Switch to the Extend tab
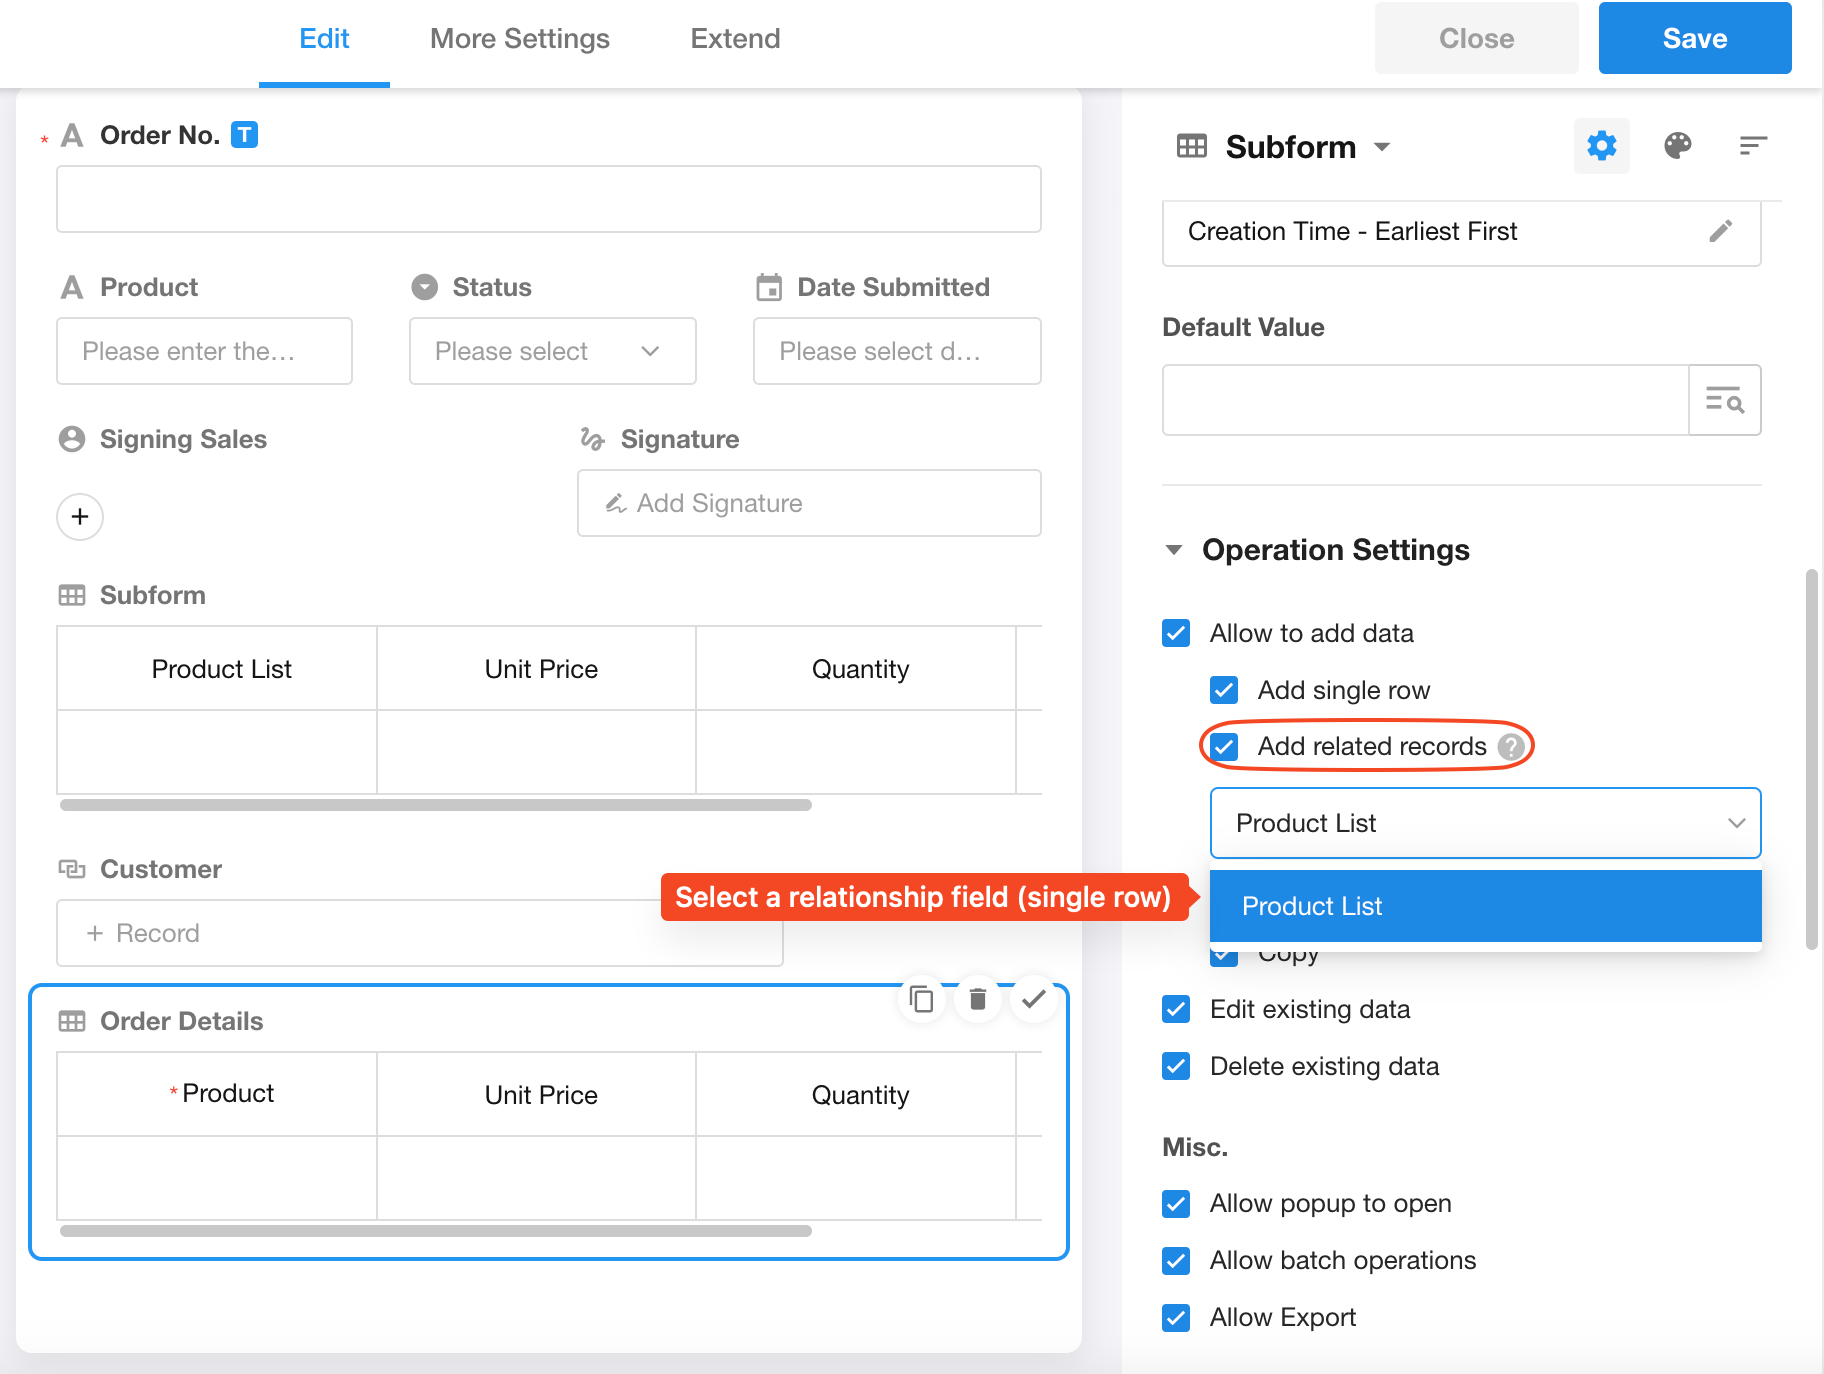1824x1374 pixels. [735, 39]
